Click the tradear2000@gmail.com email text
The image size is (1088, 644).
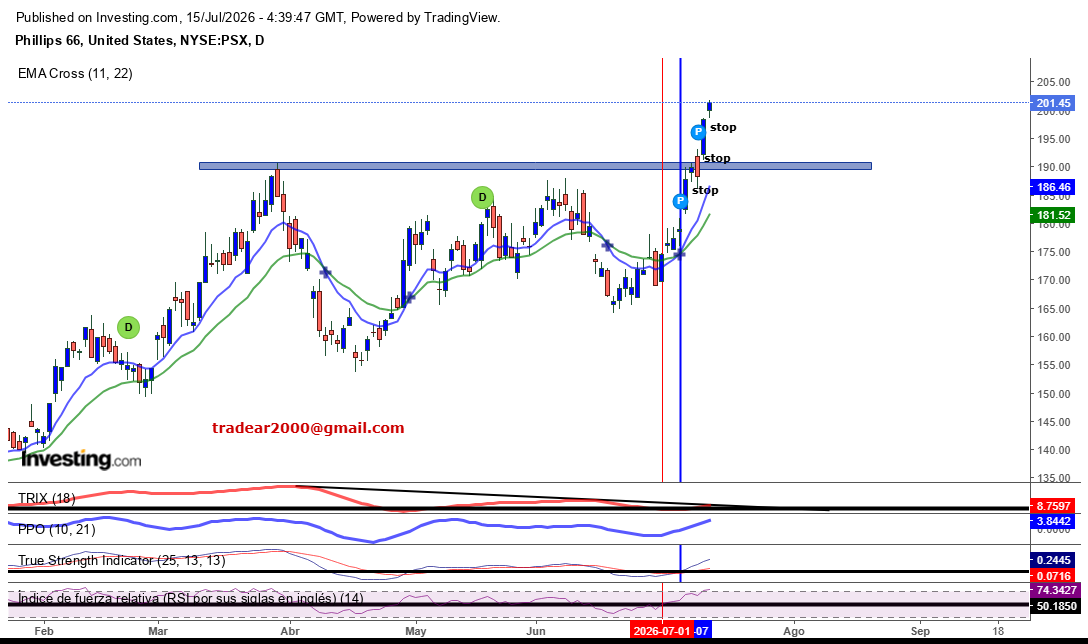[308, 427]
